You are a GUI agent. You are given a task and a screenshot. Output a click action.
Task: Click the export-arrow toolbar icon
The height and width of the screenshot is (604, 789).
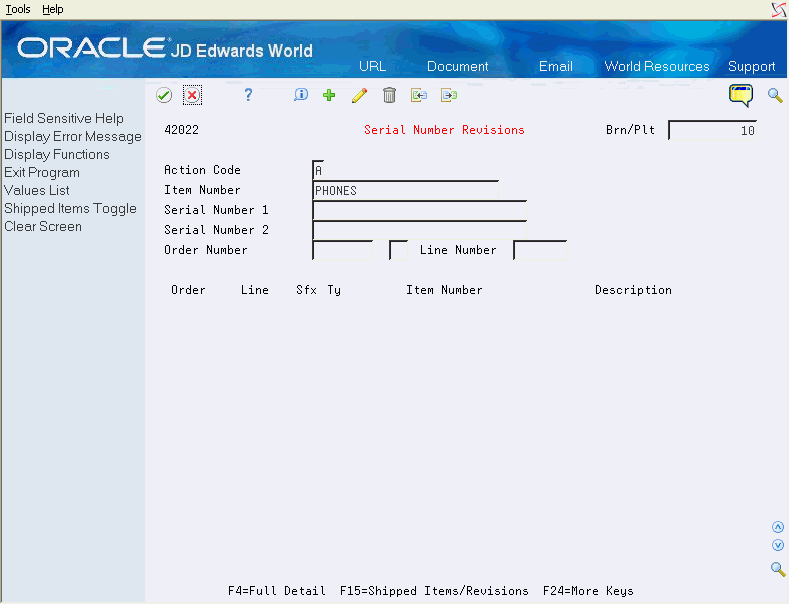pos(449,95)
